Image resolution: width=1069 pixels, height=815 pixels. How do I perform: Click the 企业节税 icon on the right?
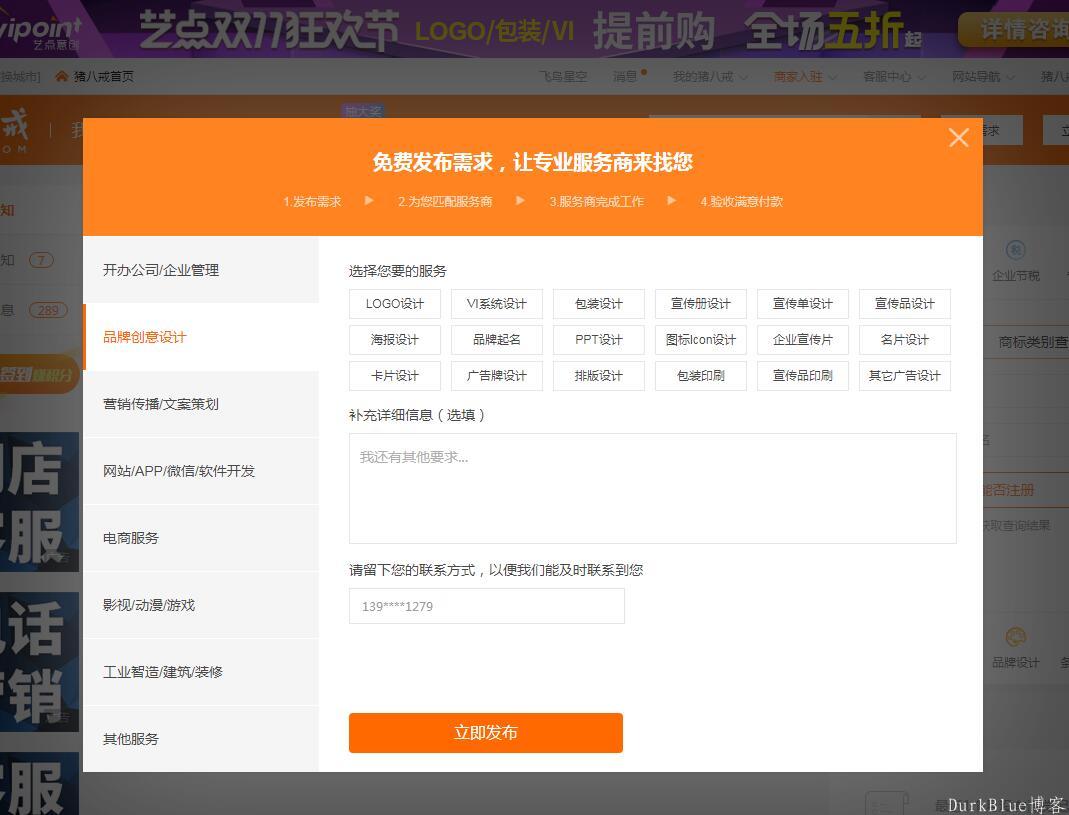(x=1015, y=250)
